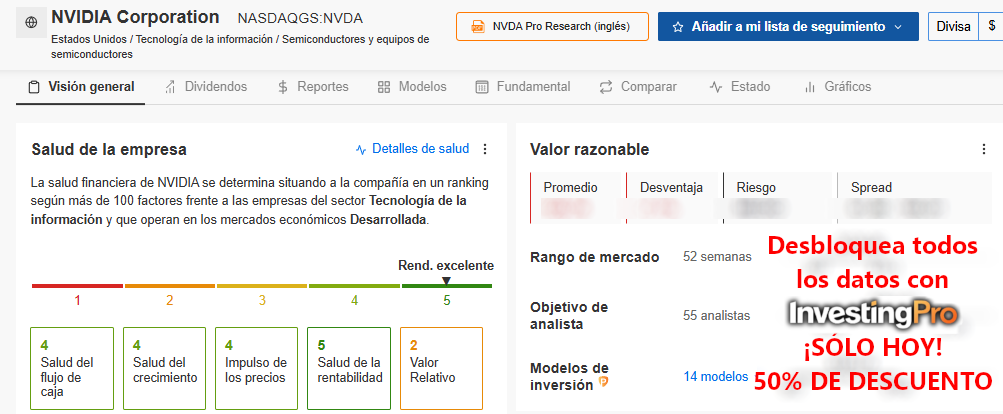The image size is (1003, 414).
Task: Click the Objetivo de analista label
Action: coord(569,315)
